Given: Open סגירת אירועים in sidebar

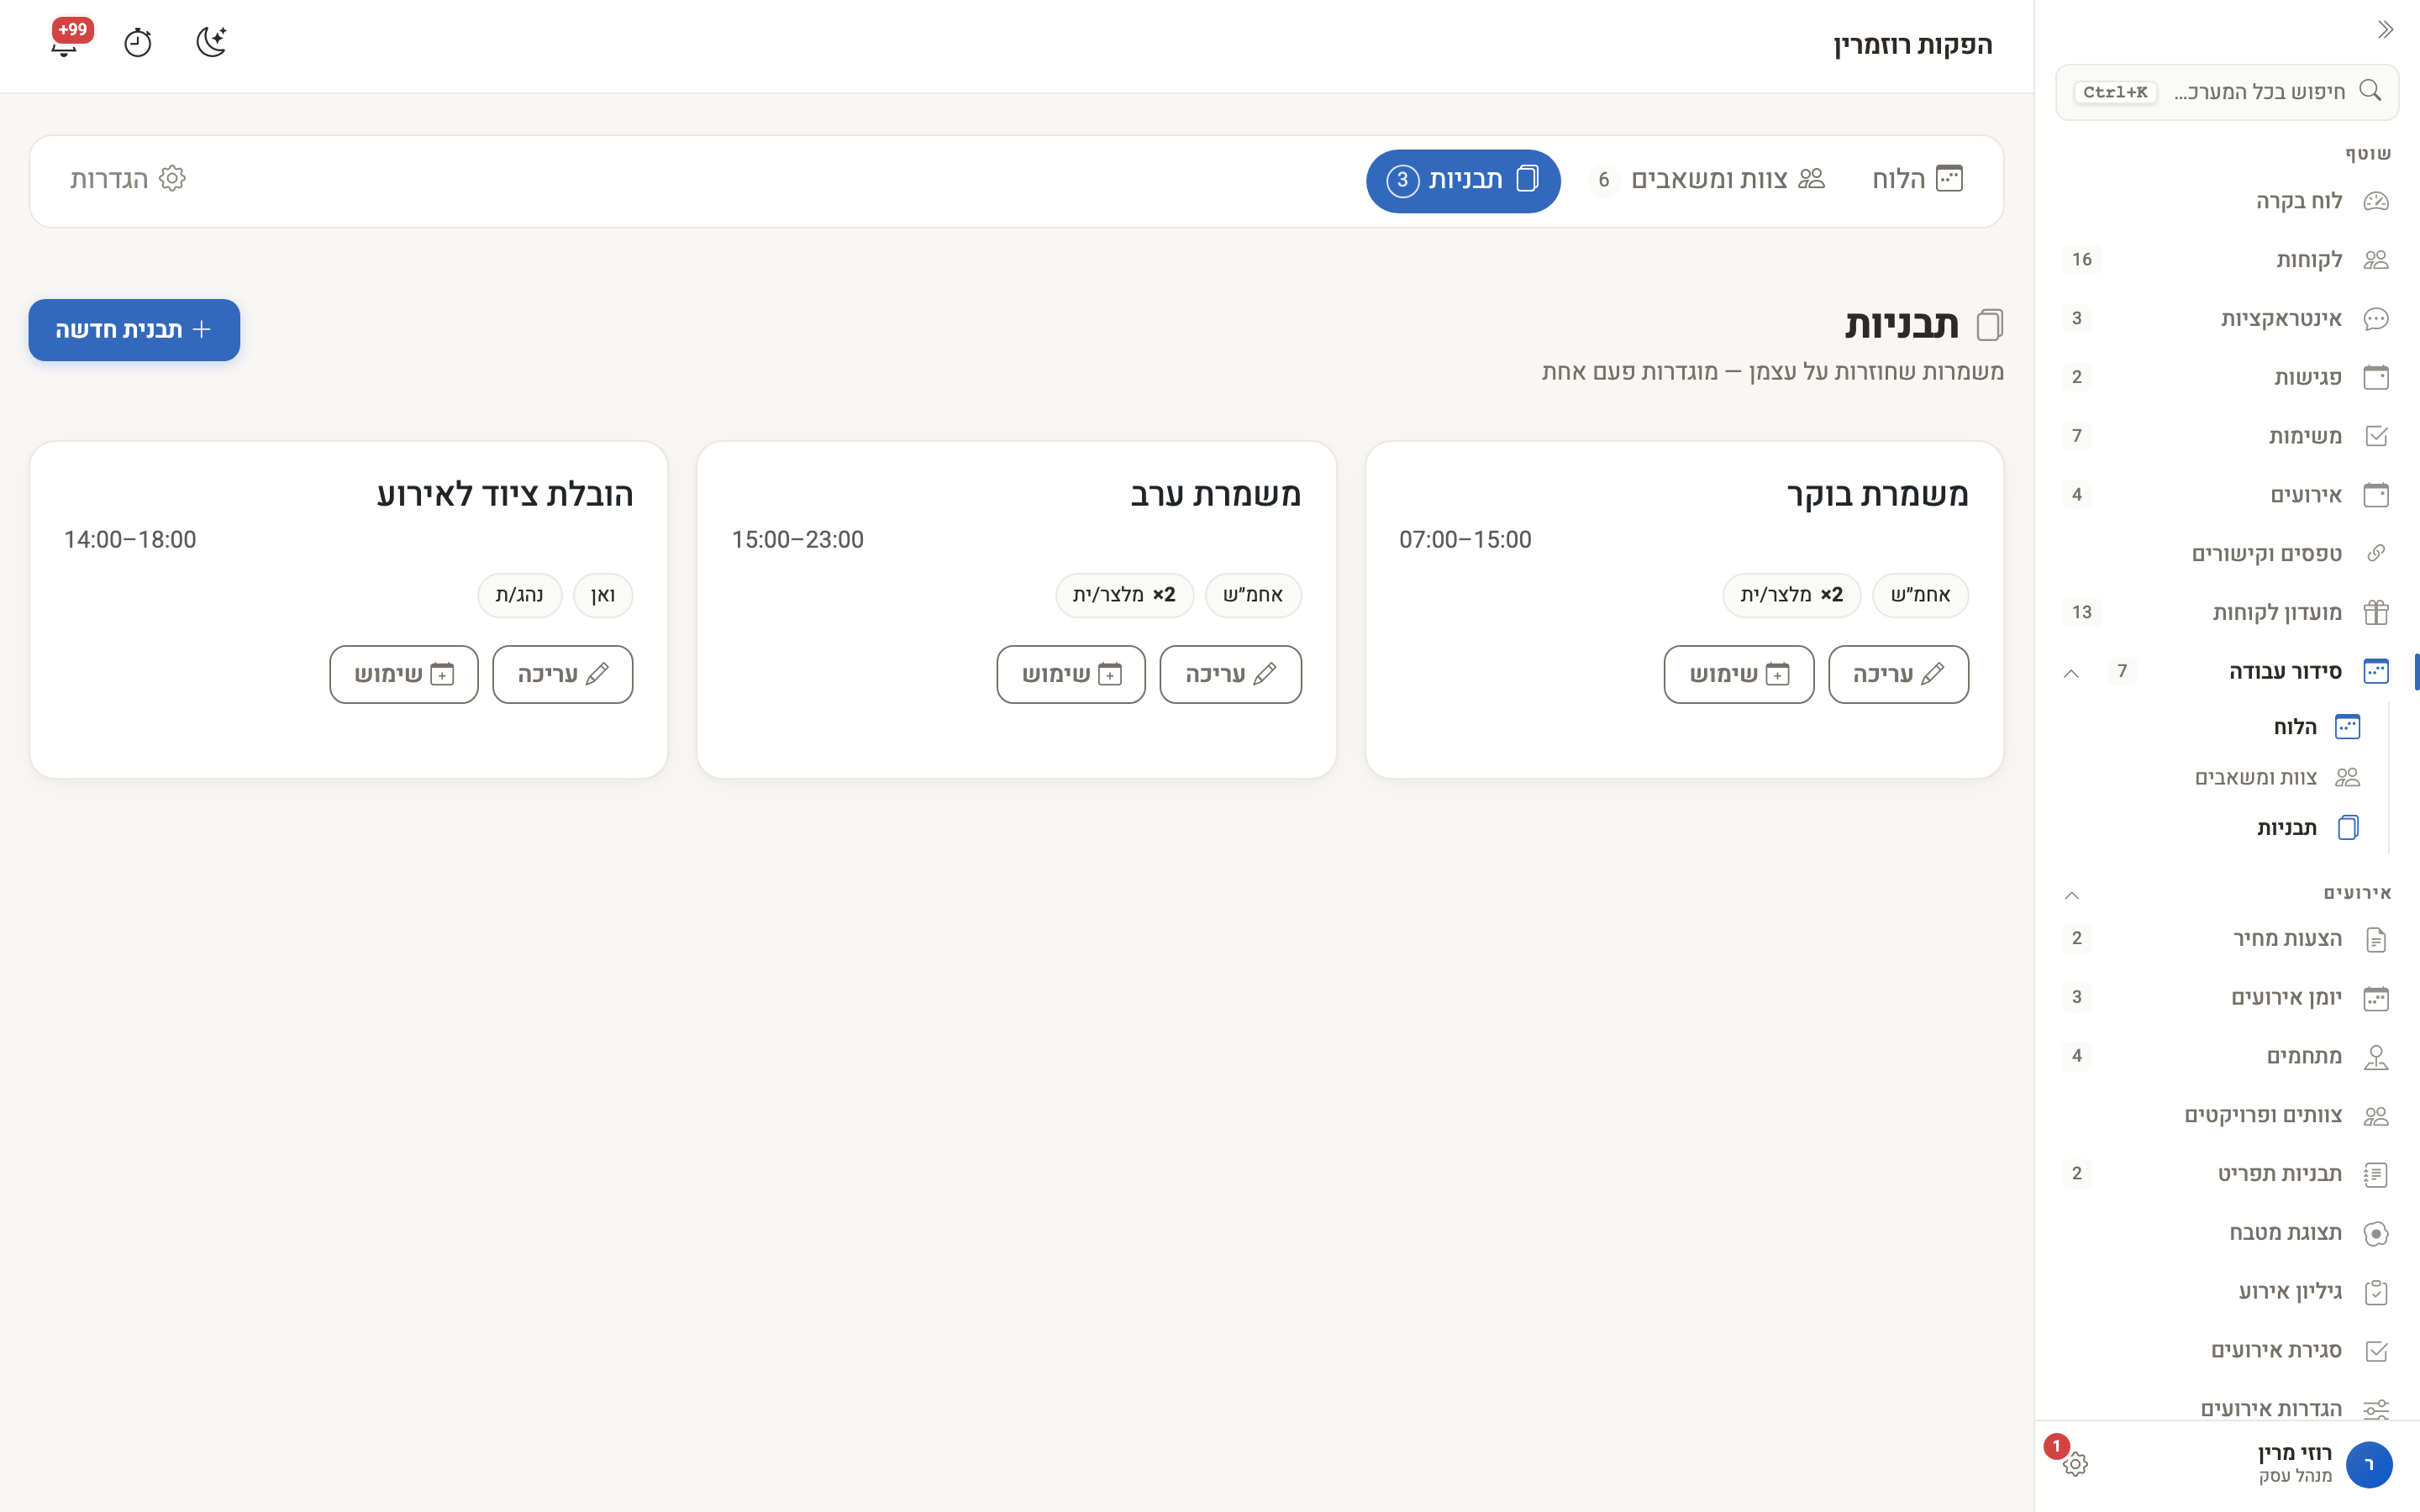Looking at the screenshot, I should [x=2226, y=1351].
